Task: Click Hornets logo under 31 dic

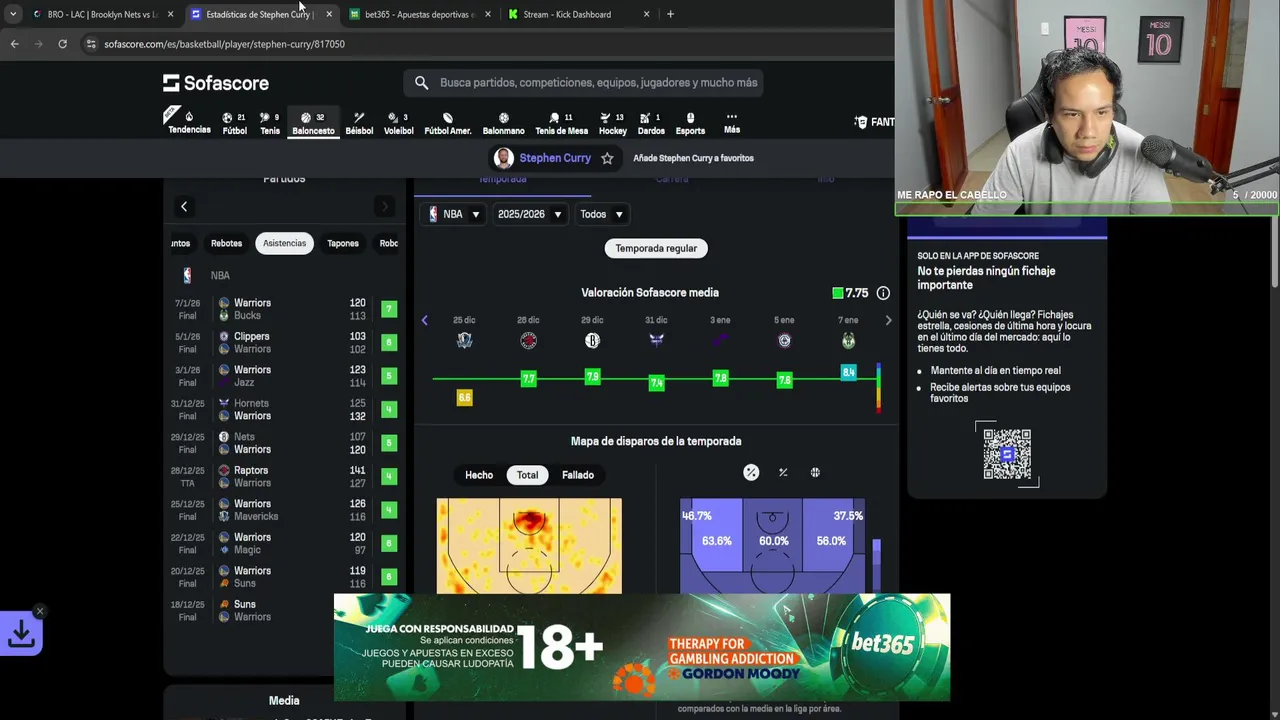Action: tap(656, 341)
